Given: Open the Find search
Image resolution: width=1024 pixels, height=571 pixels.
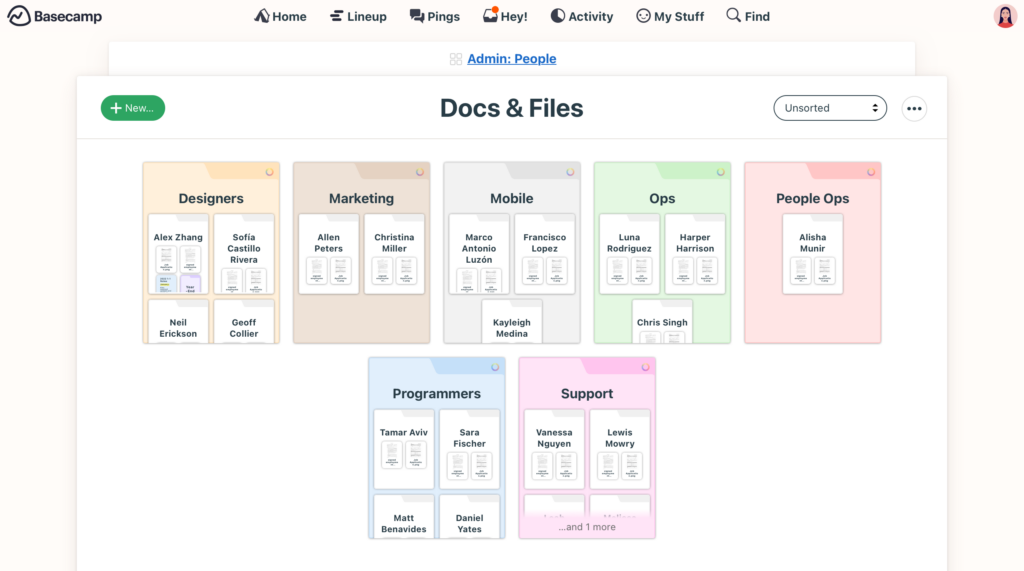Looking at the screenshot, I should 748,16.
